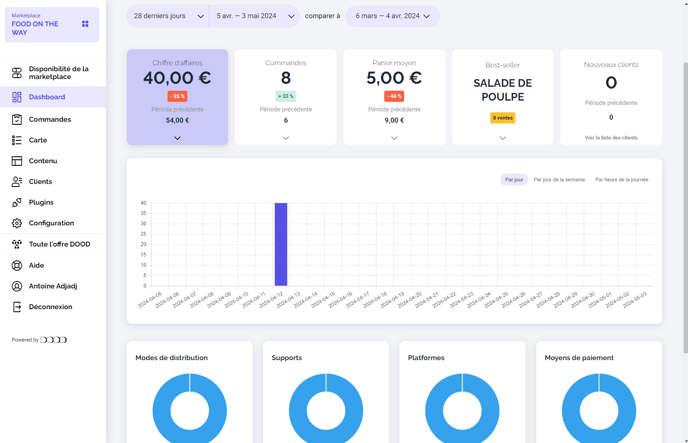Open Configuration via the gear icon

tap(17, 223)
